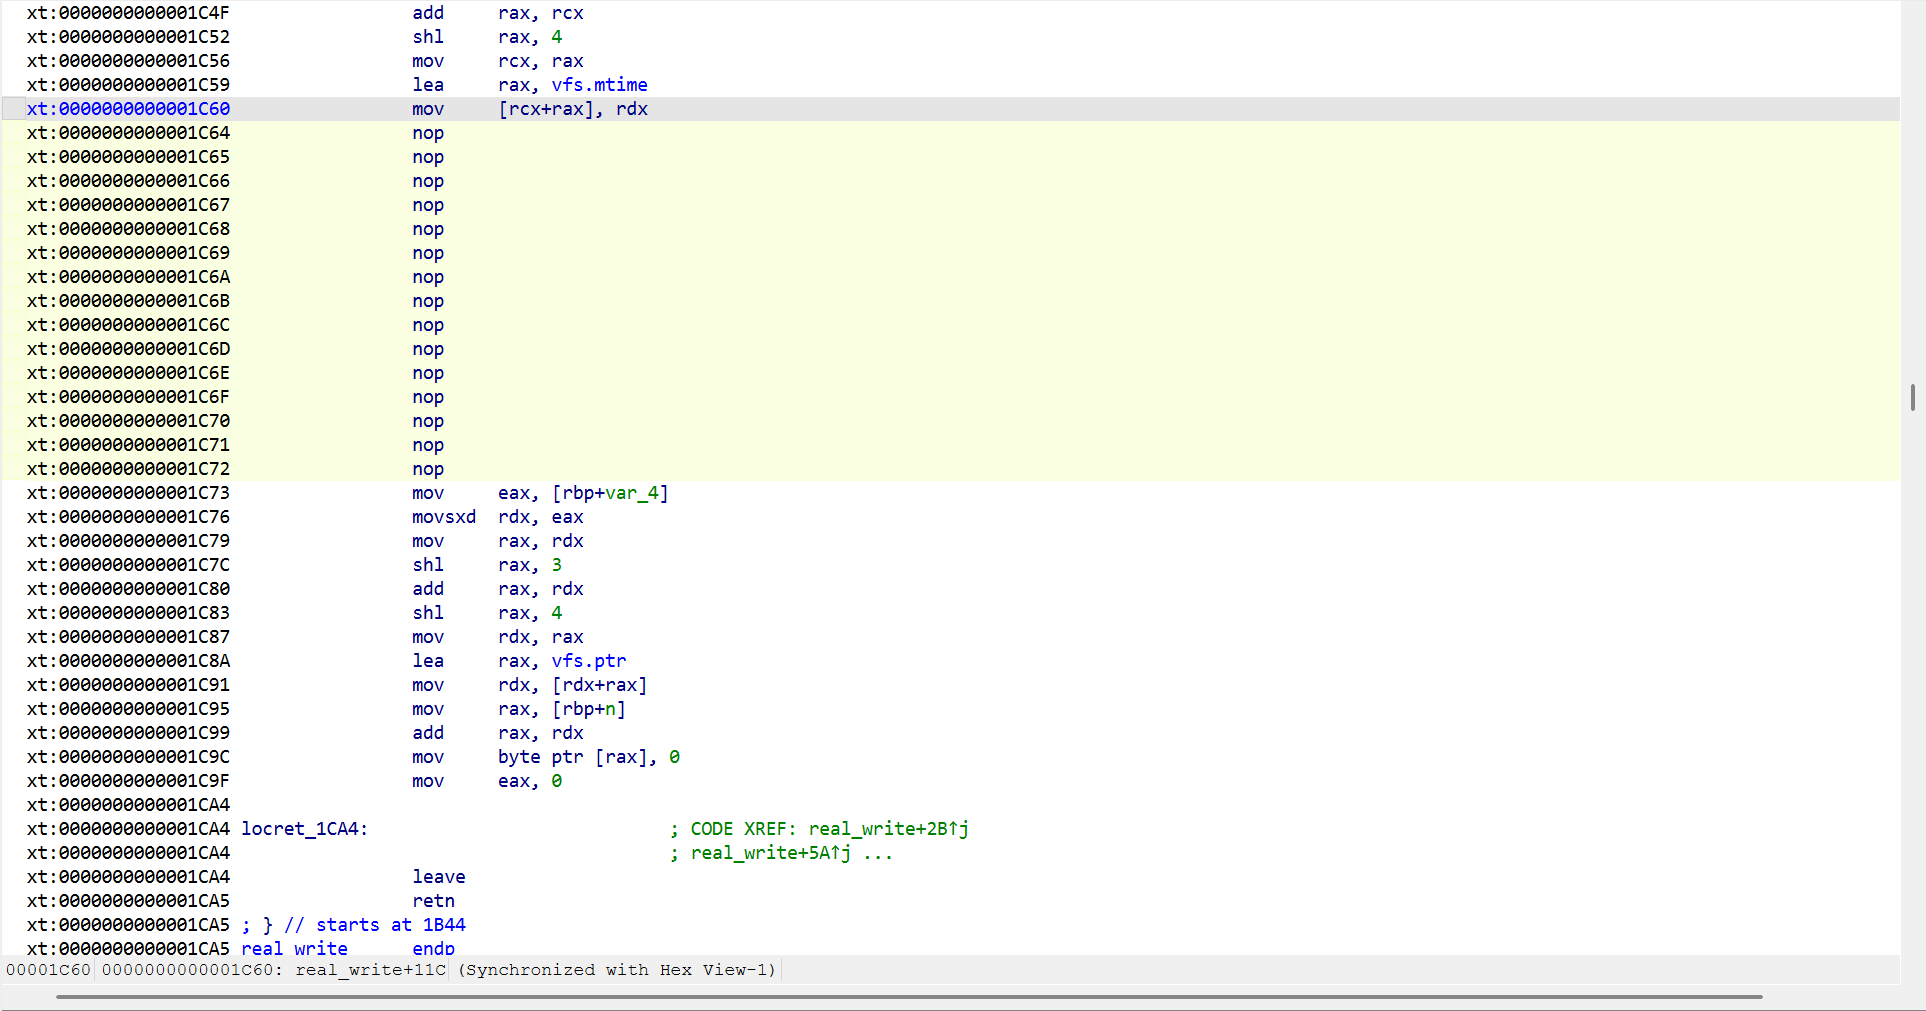Click the real_write endp function name
The height and width of the screenshot is (1011, 1926).
tap(294, 948)
